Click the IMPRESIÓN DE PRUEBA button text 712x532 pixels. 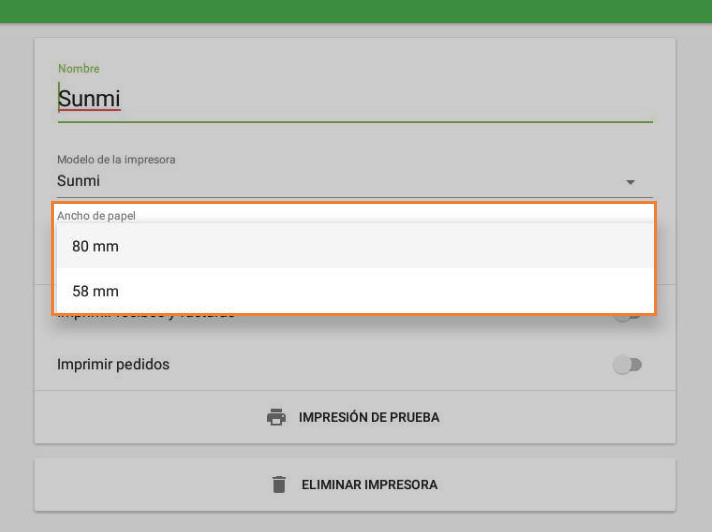pos(369,417)
